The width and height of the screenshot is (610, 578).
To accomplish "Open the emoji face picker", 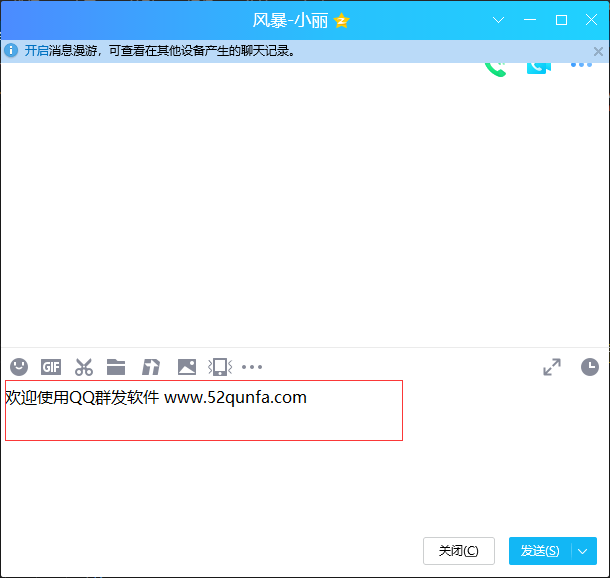I will (x=19, y=367).
